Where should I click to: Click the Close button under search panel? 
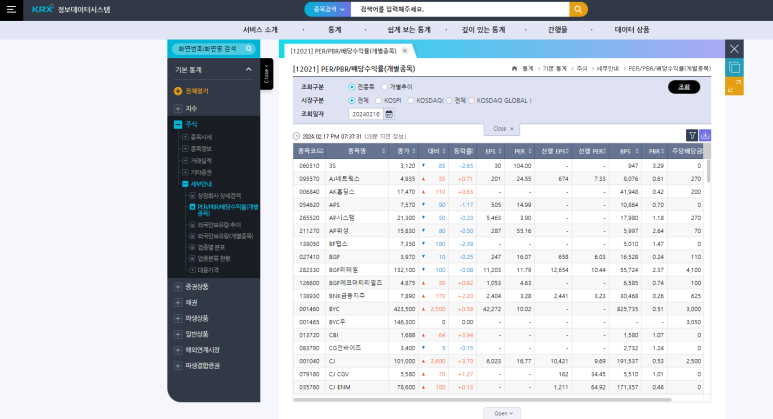[502, 129]
